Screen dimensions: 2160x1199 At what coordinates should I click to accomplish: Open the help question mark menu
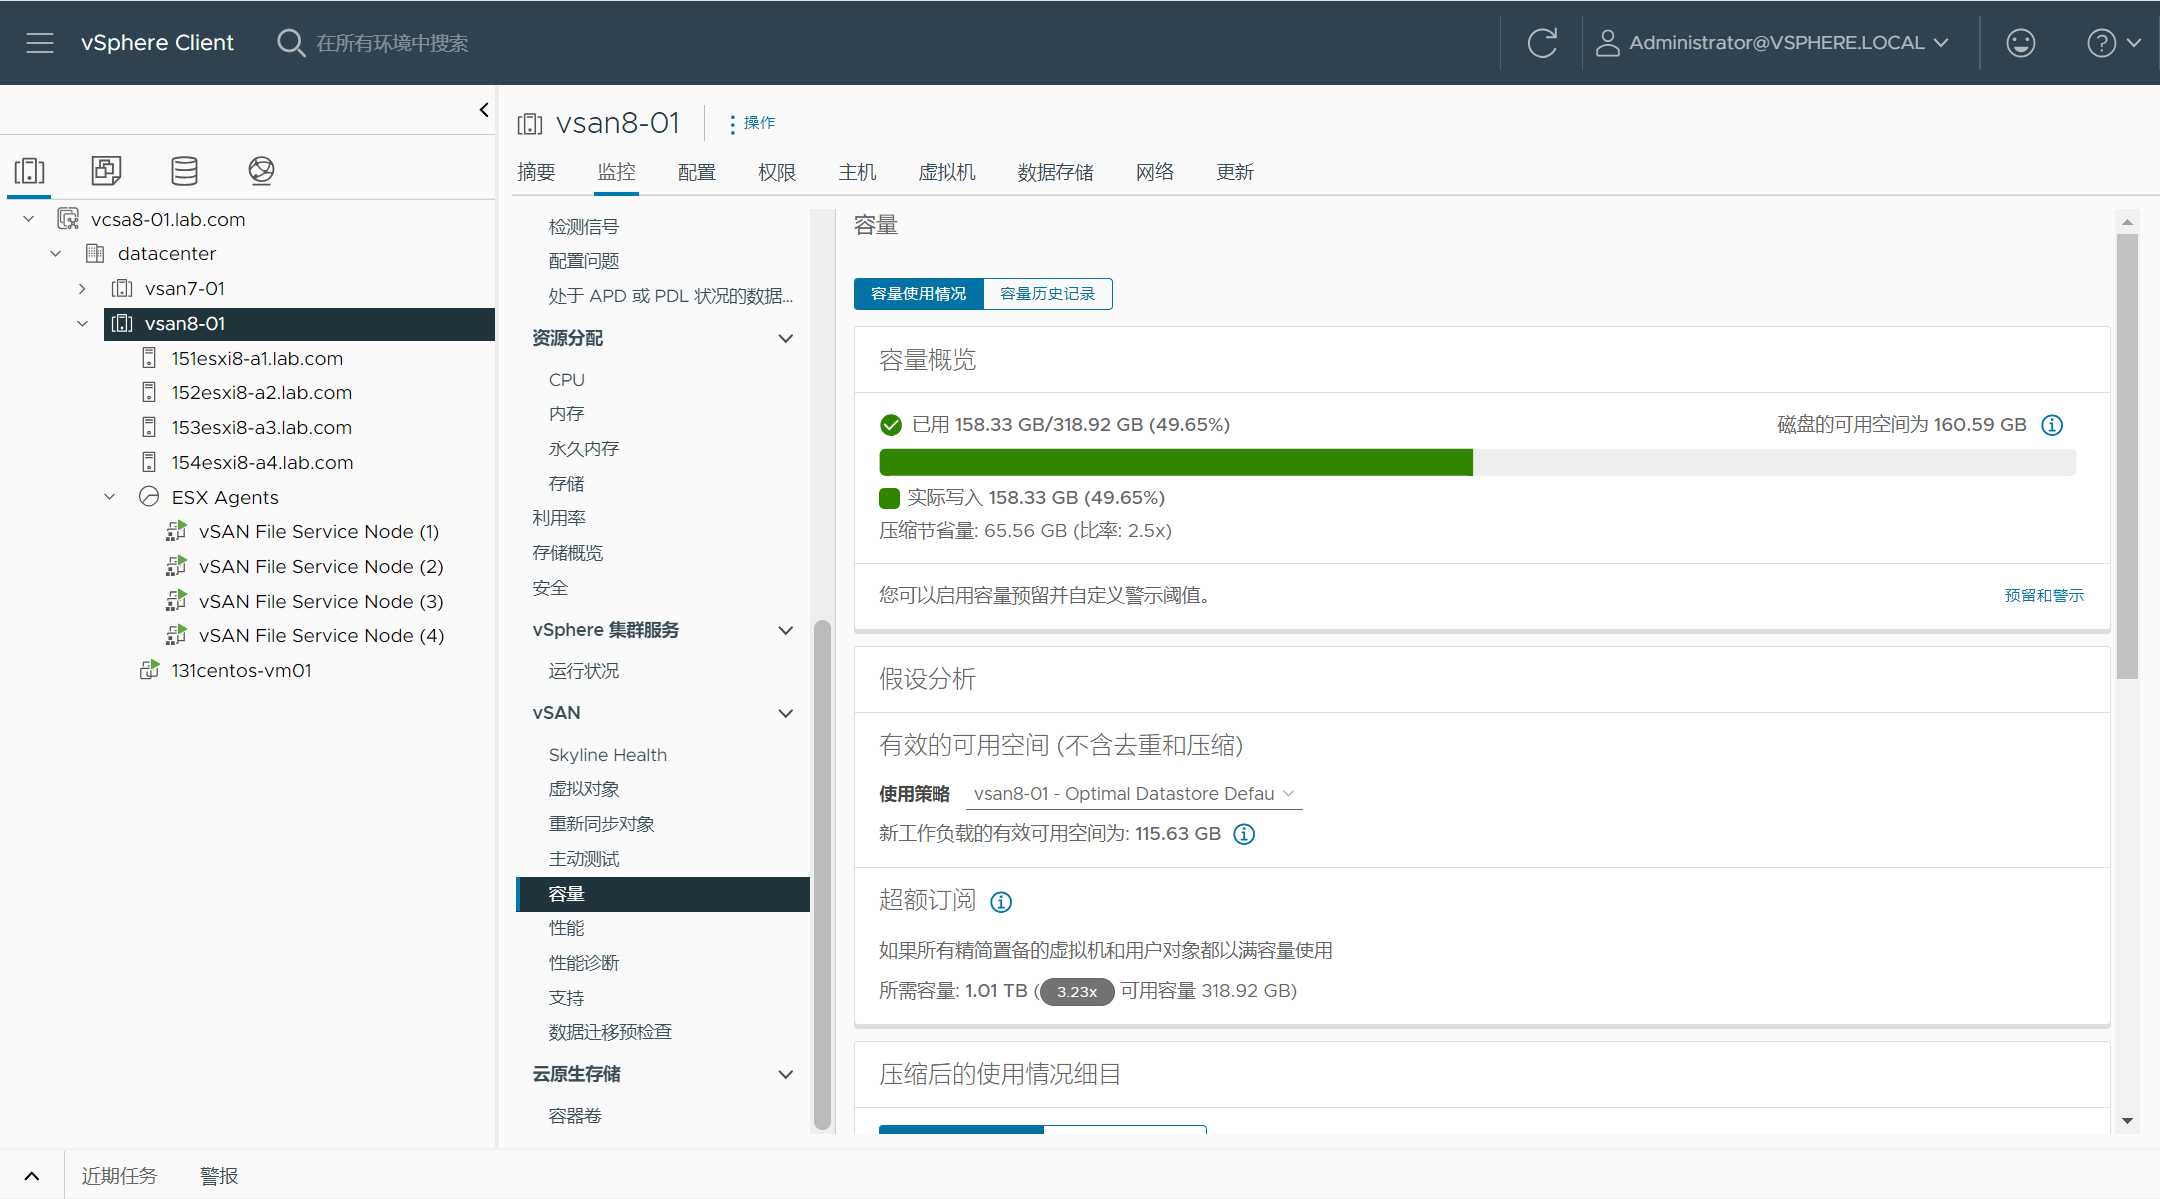tap(2113, 43)
